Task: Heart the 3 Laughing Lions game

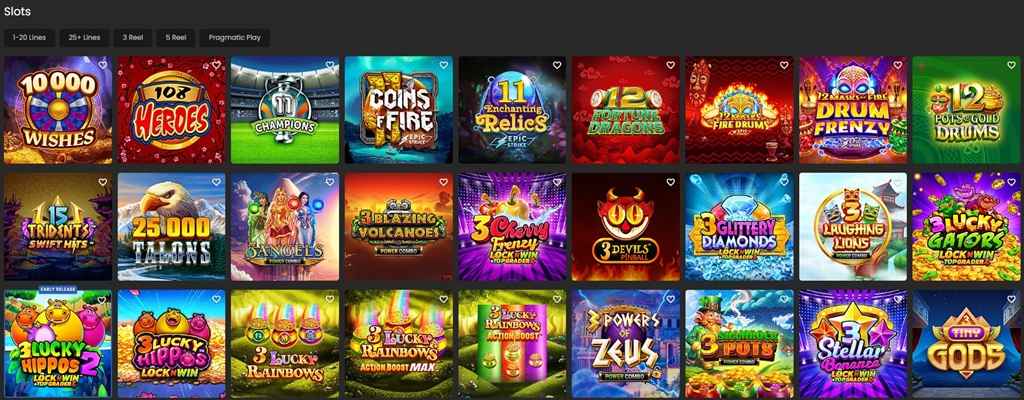Action: (898, 182)
